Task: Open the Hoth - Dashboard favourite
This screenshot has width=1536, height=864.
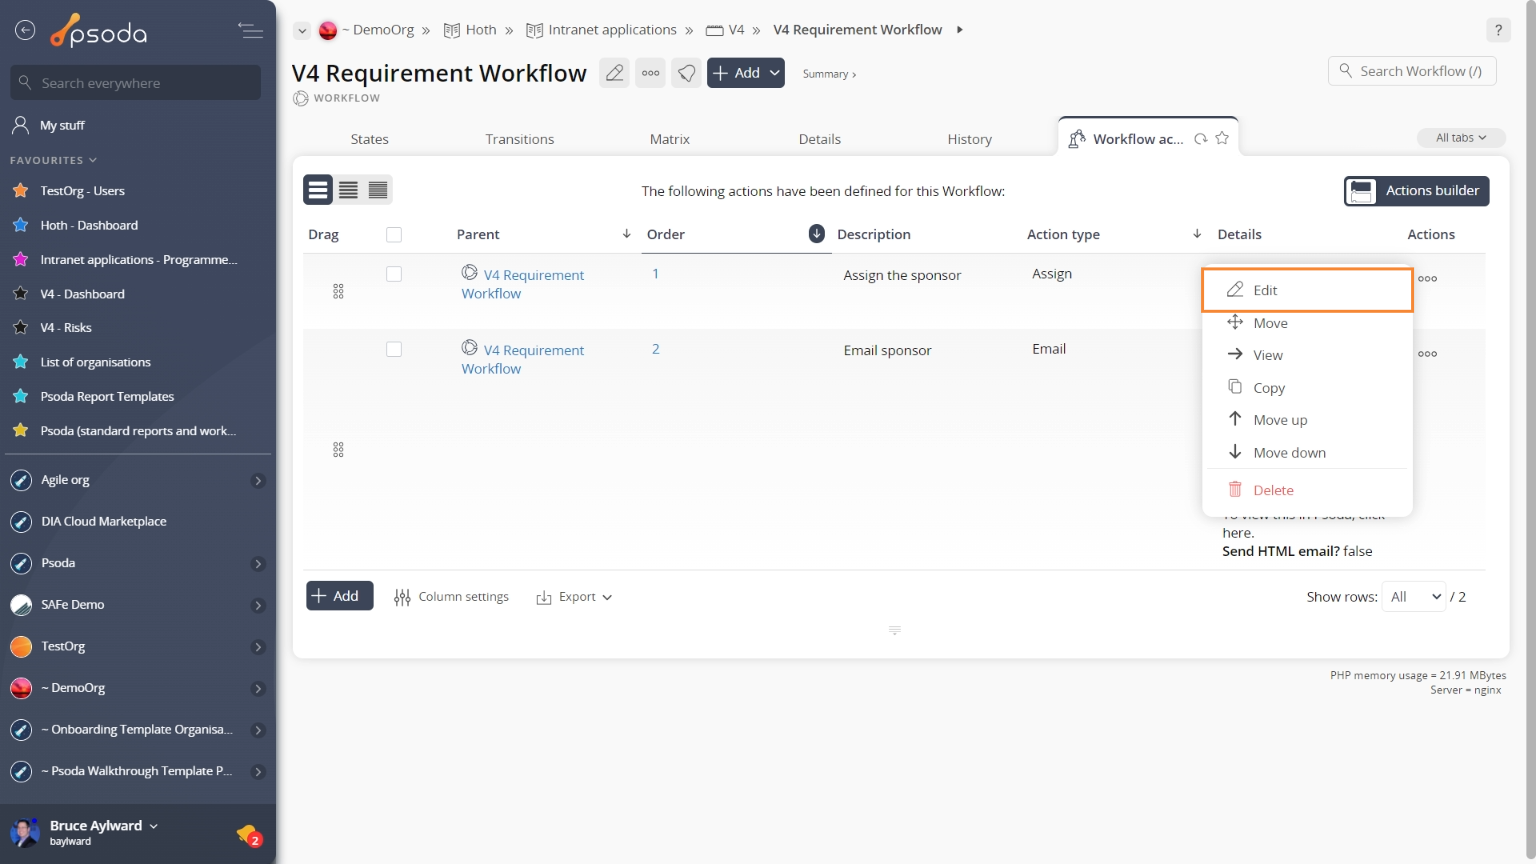Action: pos(89,226)
